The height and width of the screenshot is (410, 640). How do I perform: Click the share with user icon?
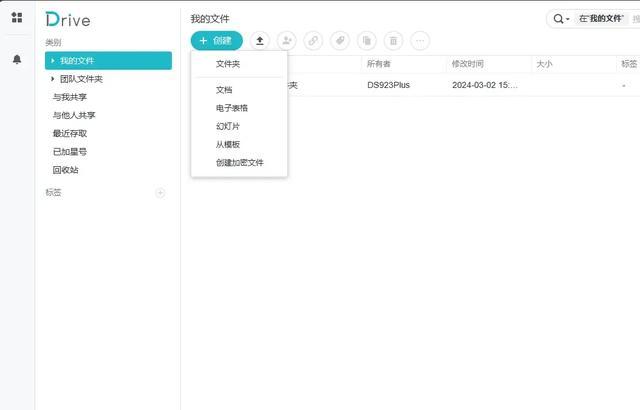pyautogui.click(x=287, y=40)
